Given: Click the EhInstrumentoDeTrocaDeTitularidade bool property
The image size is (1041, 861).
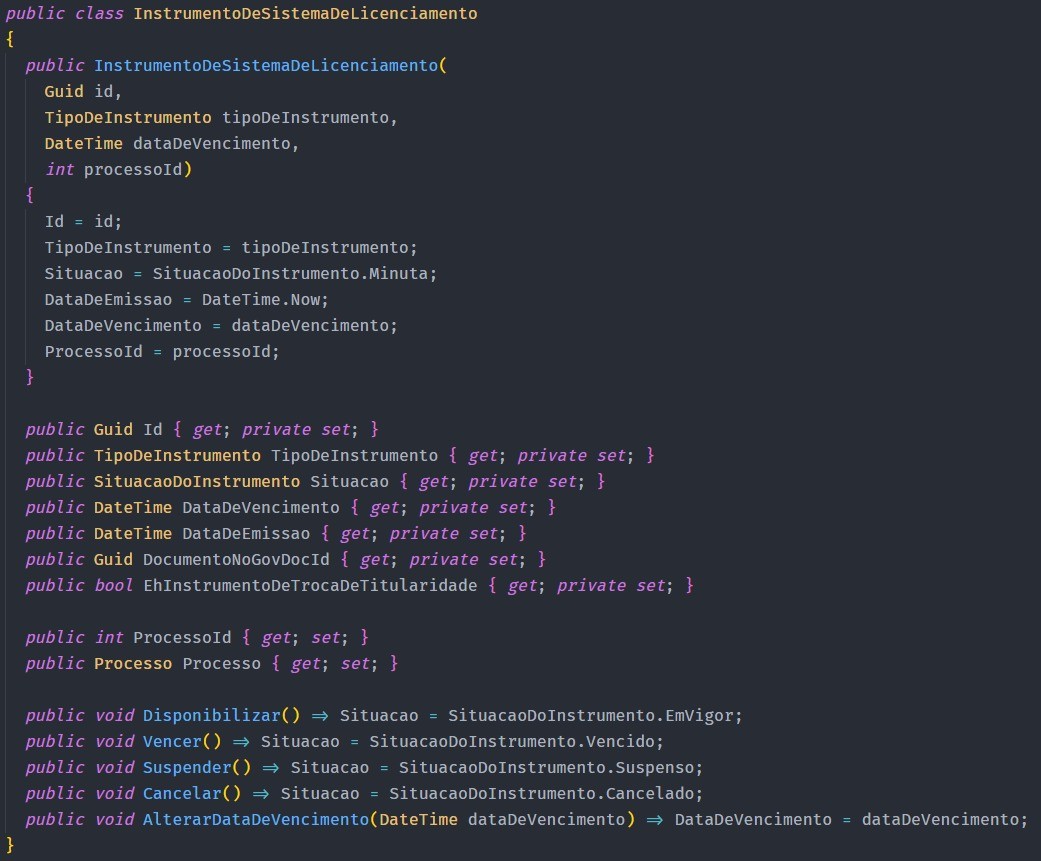Looking at the screenshot, I should click(310, 586).
